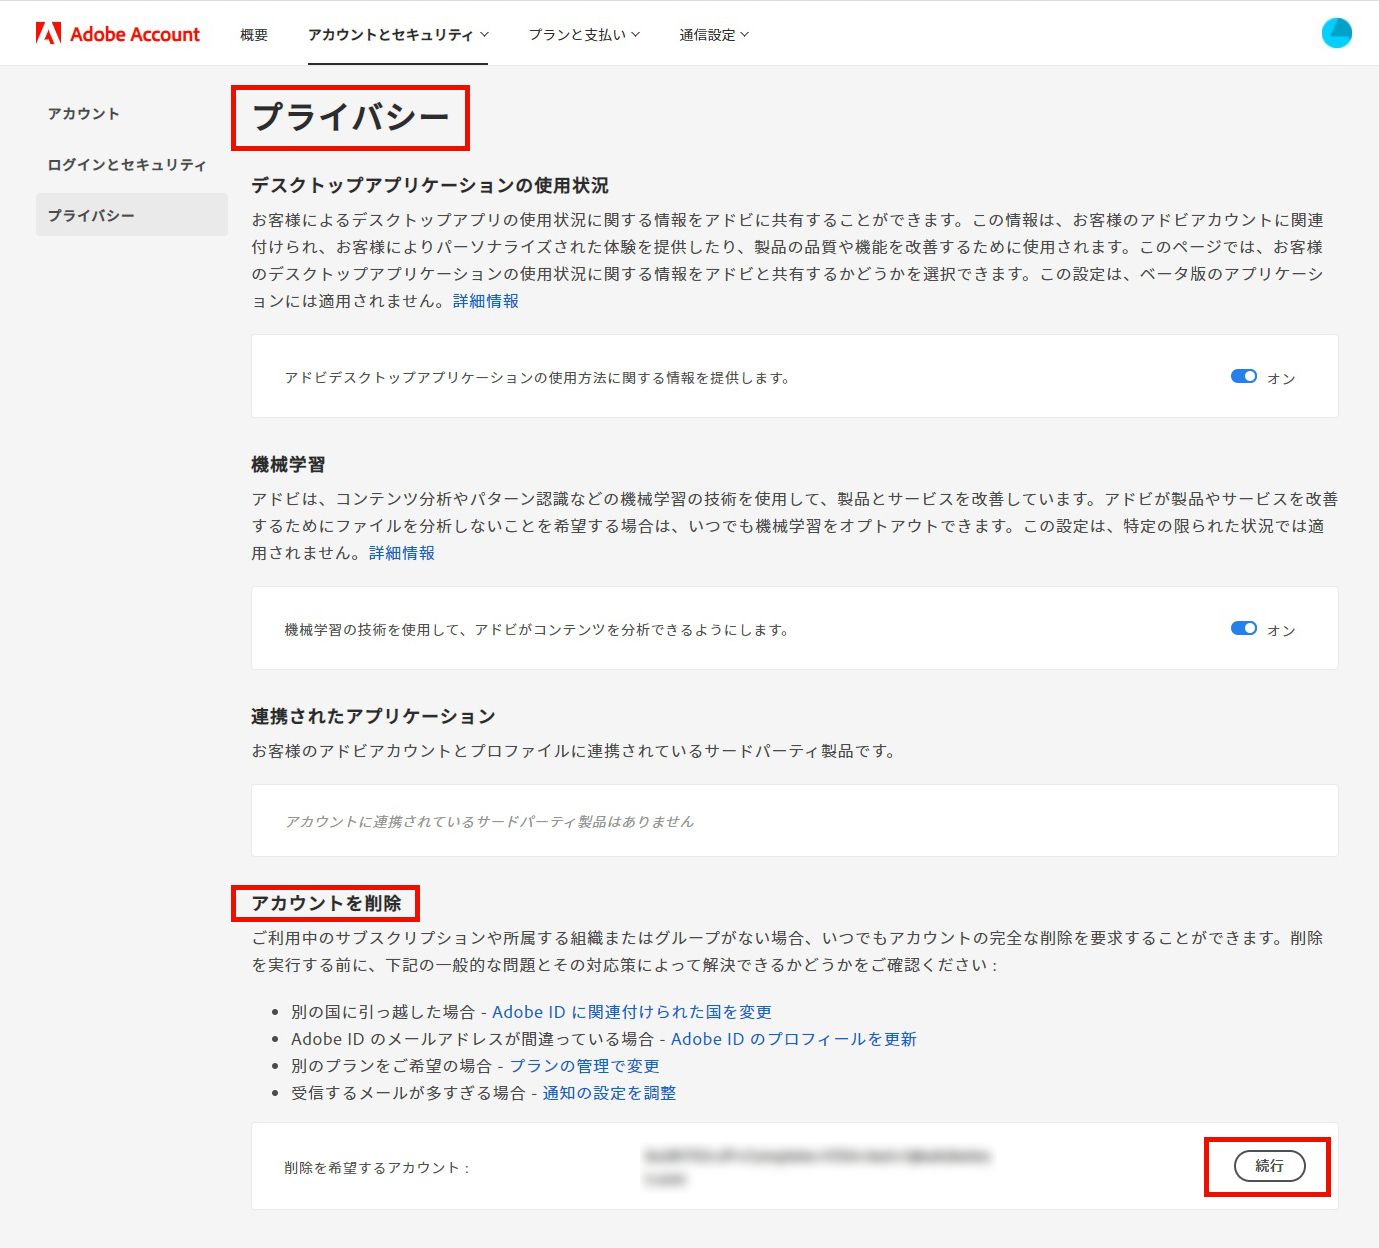The image size is (1379, 1248).
Task: Open Adobe ID のプロフィールを更新 link
Action: (x=794, y=1039)
